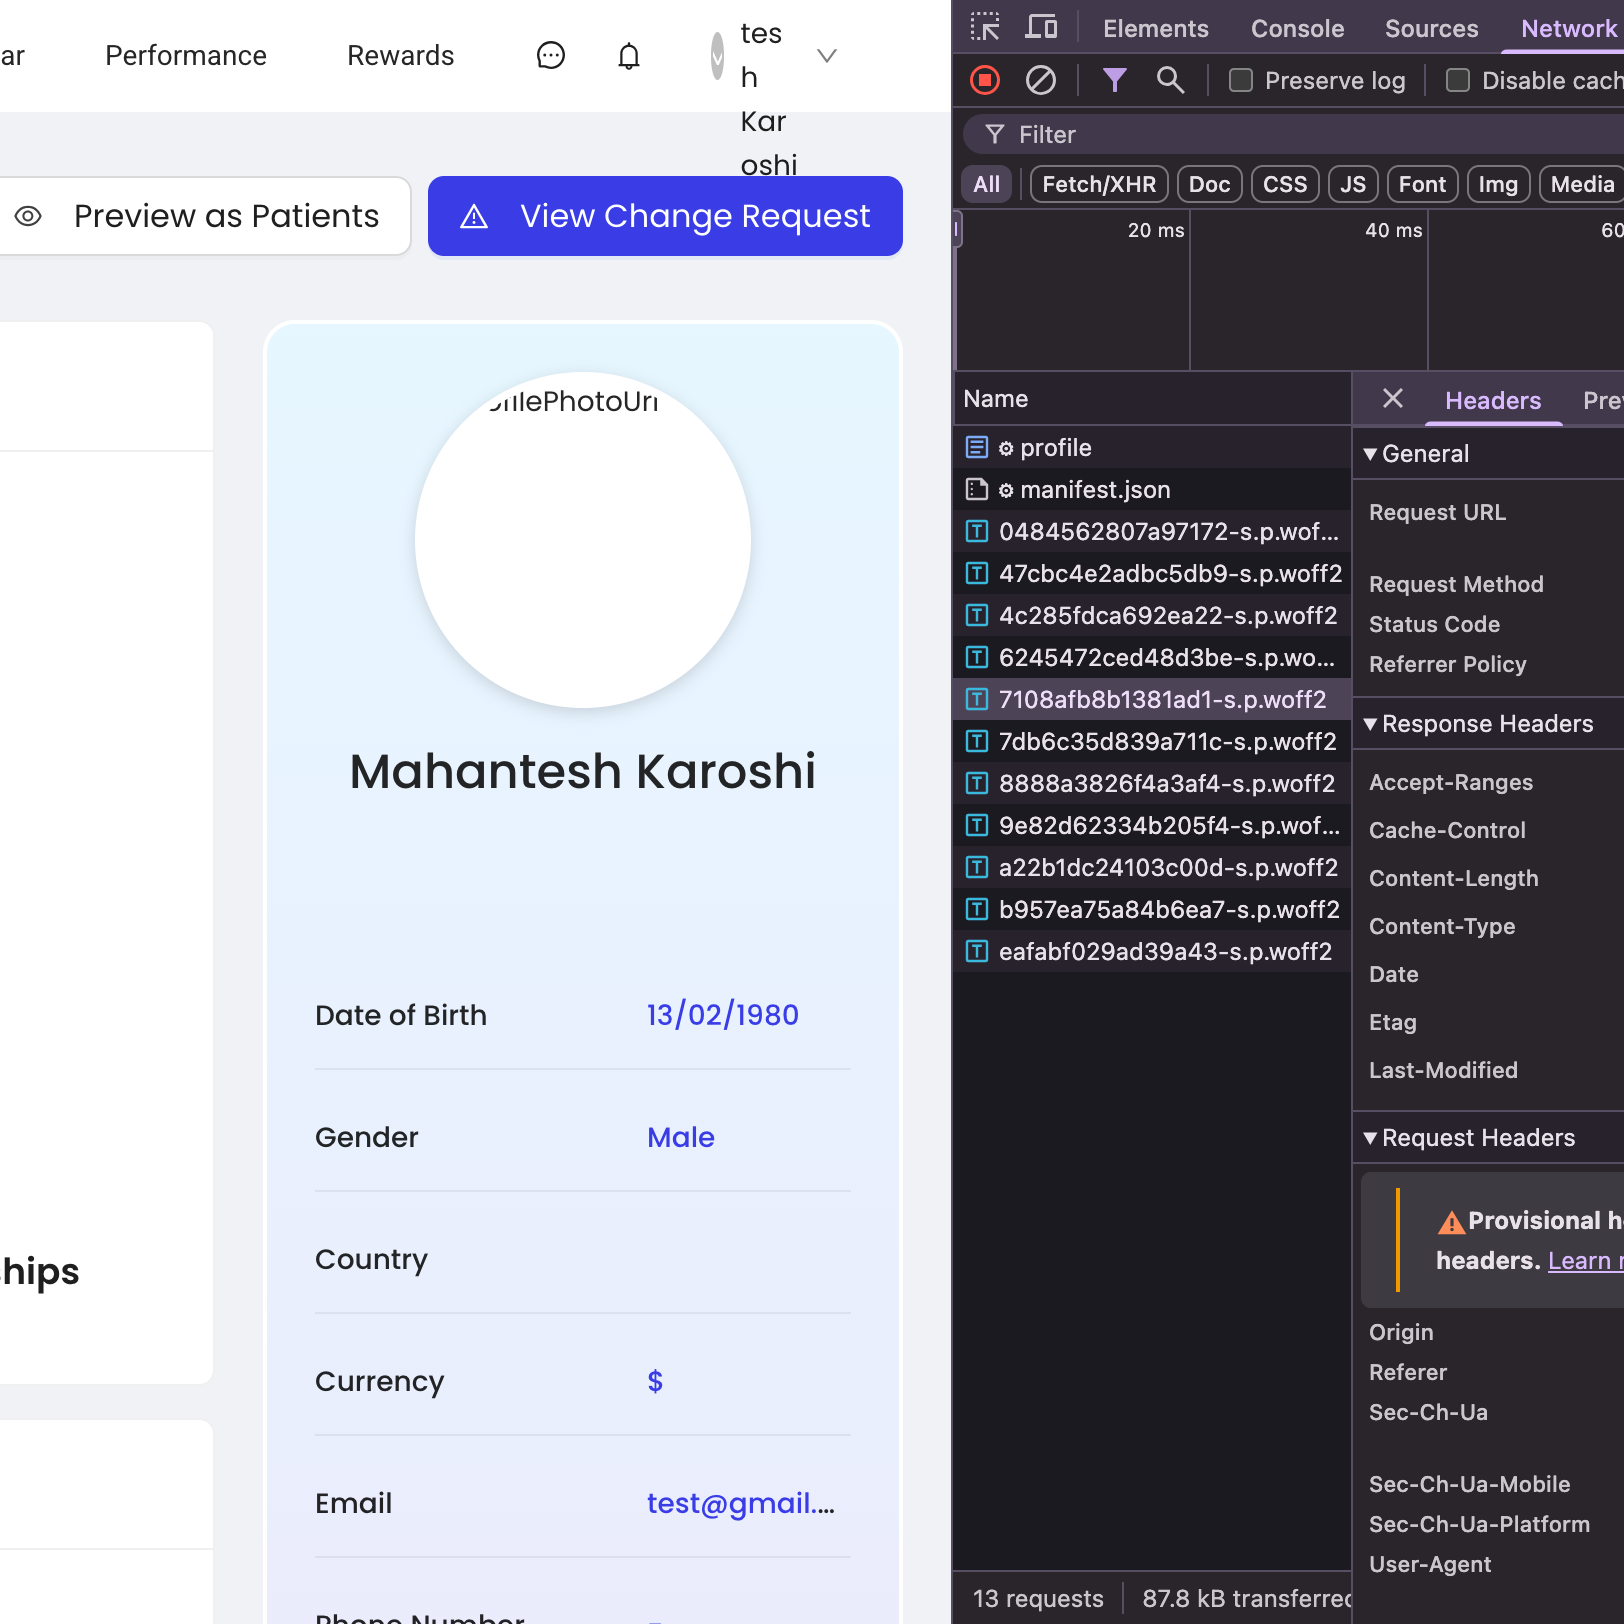Screen dimensions: 1624x1624
Task: Close the request details panel
Action: click(x=1392, y=399)
